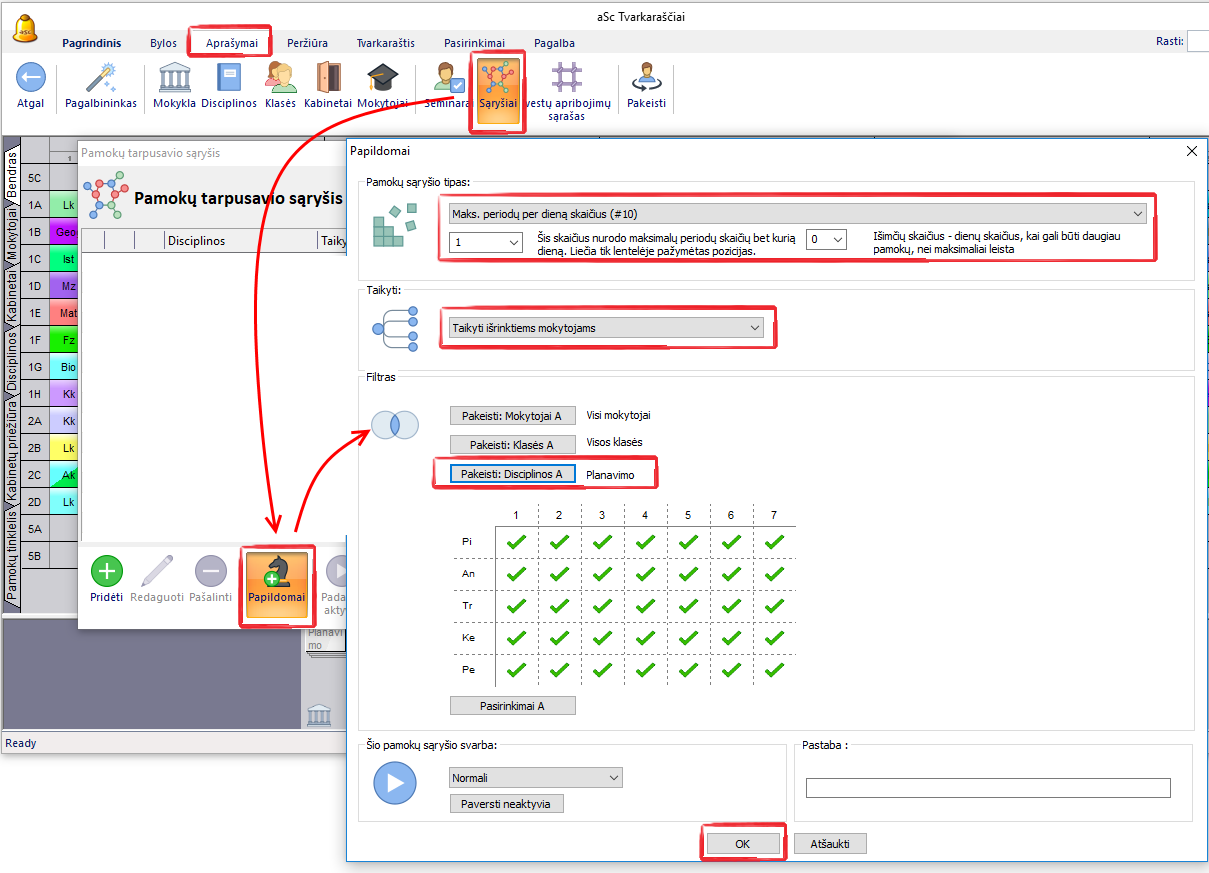
Task: Open the Disciplinos subjects icon
Action: [229, 79]
